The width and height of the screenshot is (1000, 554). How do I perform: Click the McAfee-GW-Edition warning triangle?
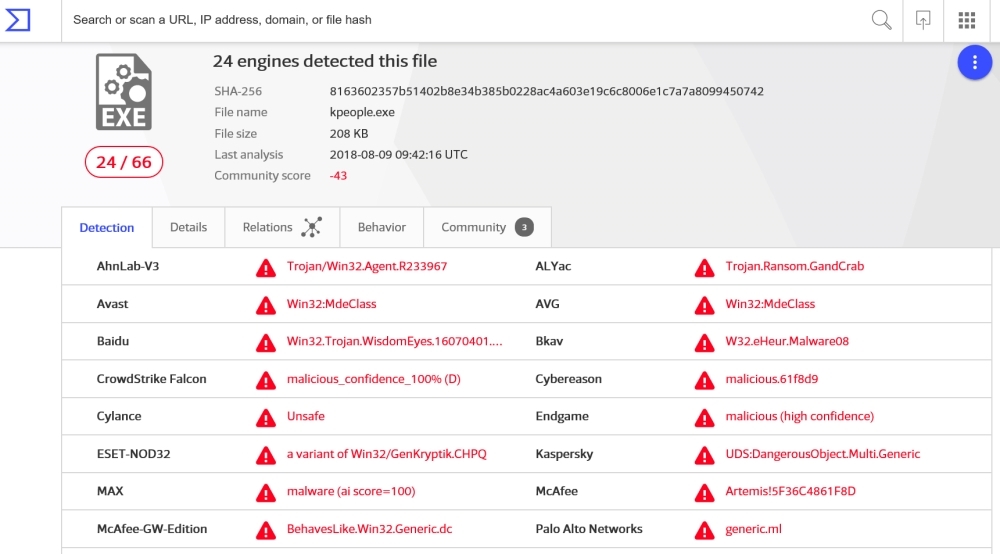click(266, 530)
